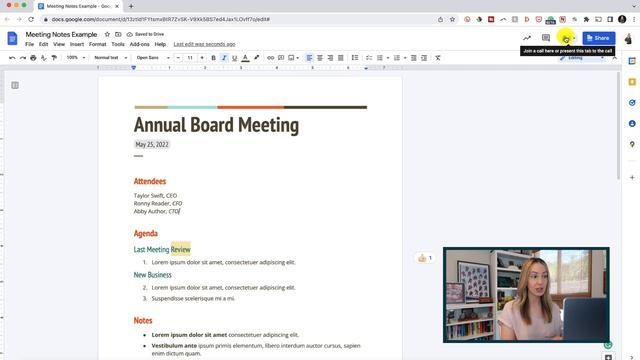Screen dimensions: 640x360
Task: Show document outline icon
Action: click(15, 85)
